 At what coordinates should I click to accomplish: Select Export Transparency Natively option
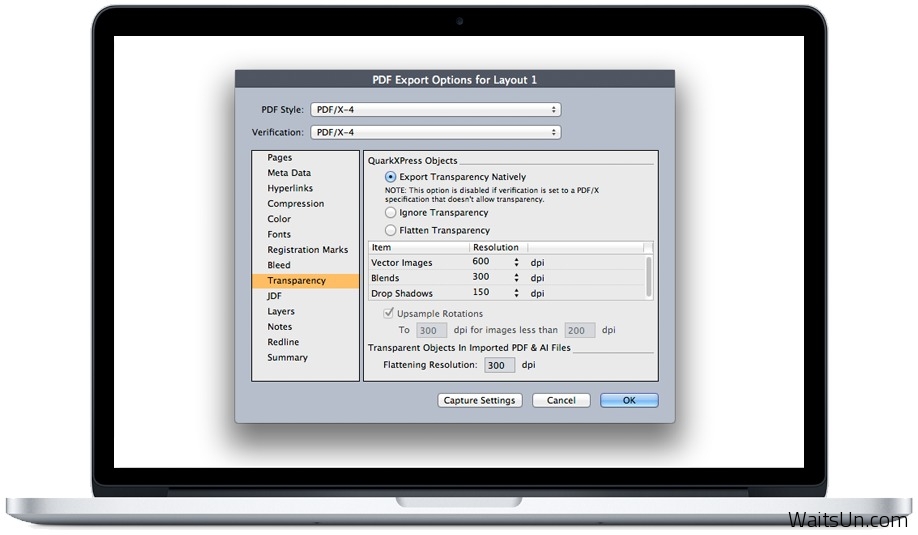pos(391,177)
